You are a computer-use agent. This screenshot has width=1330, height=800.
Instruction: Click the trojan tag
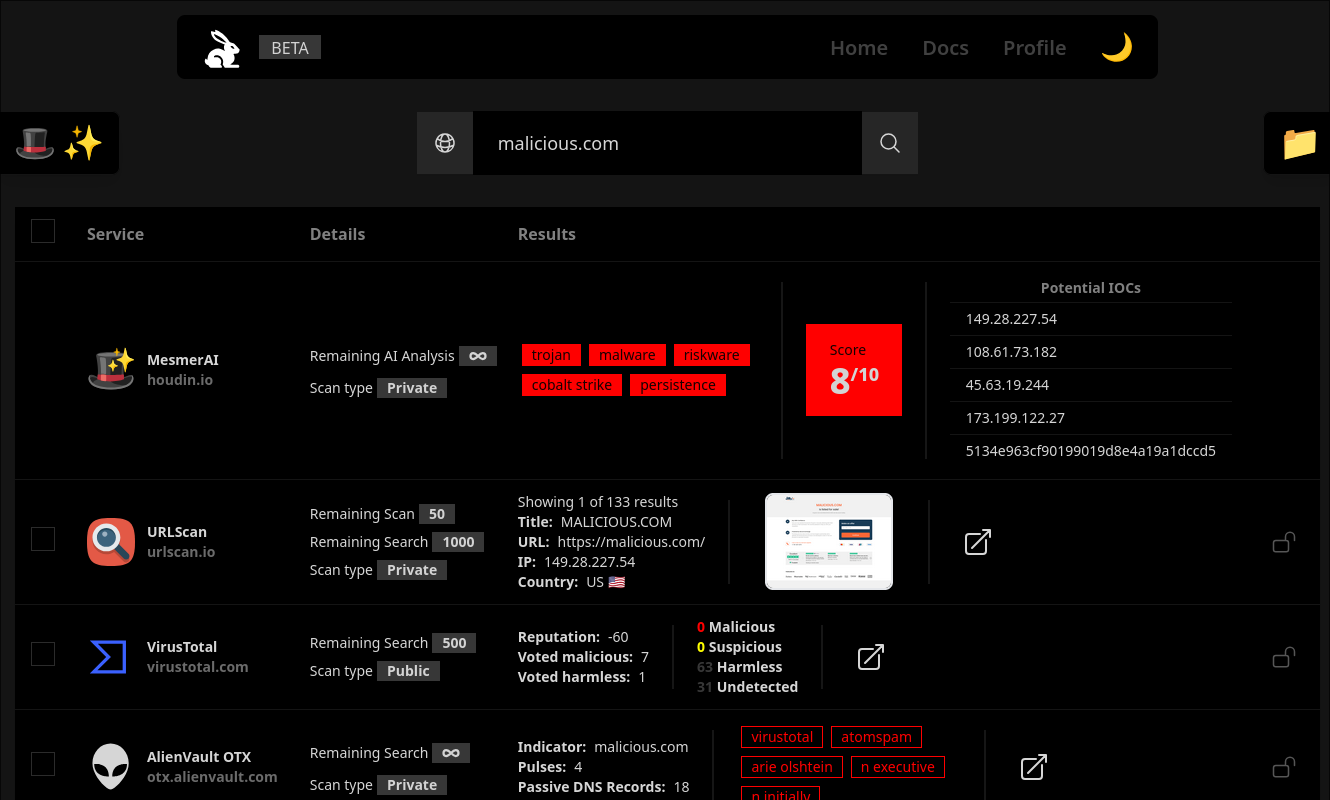coord(551,355)
